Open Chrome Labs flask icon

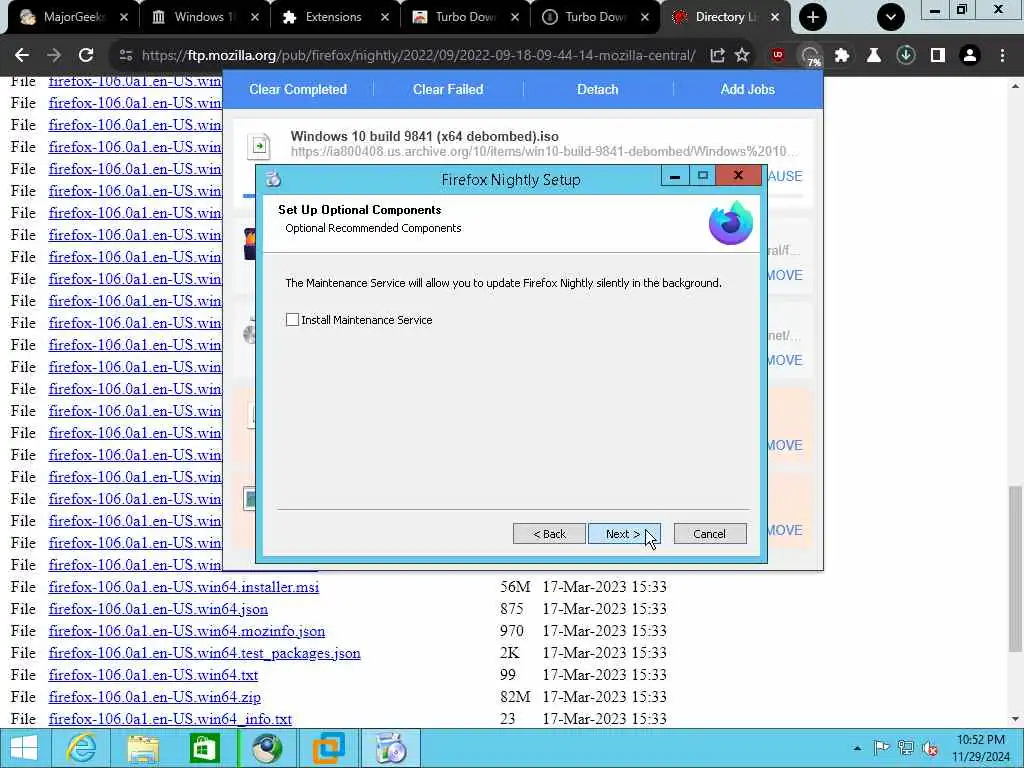[874, 56]
